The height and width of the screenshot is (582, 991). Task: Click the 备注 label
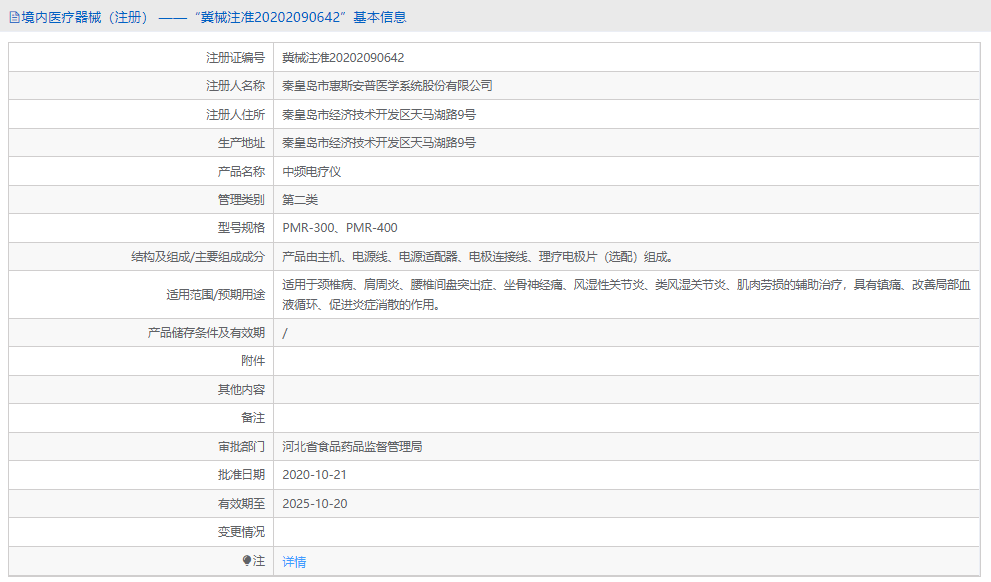pos(253,418)
